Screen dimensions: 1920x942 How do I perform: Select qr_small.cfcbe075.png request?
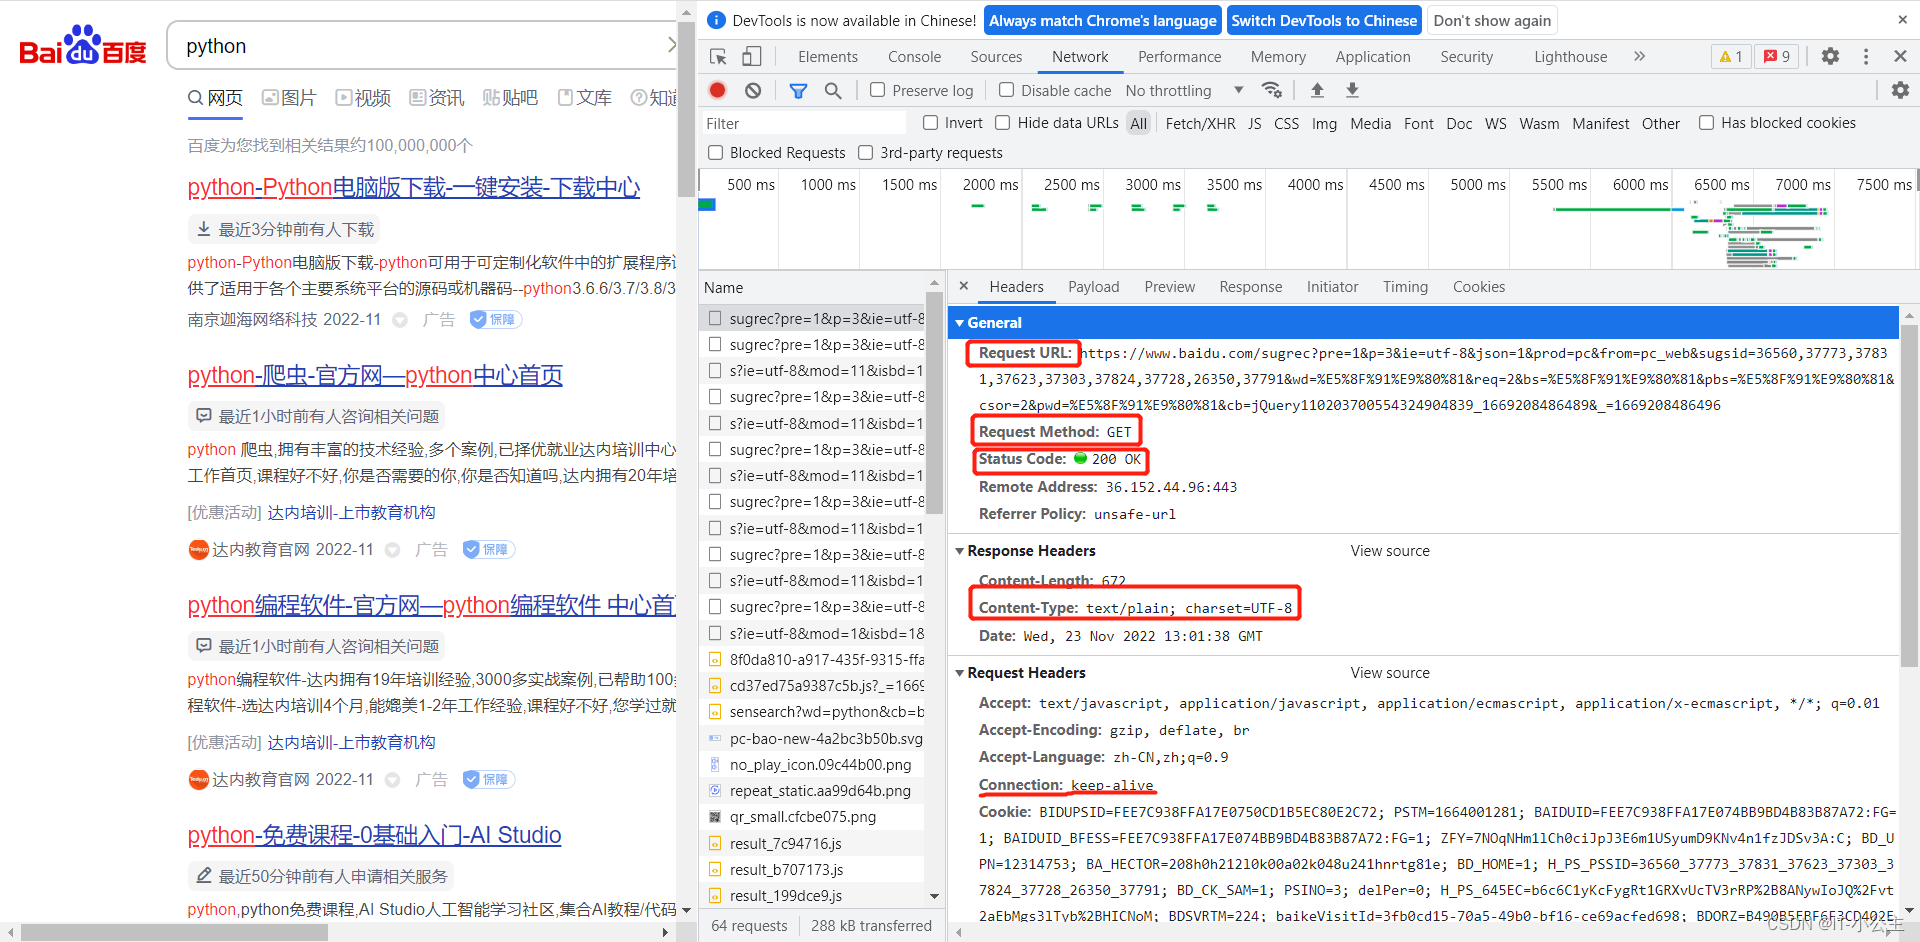point(812,817)
